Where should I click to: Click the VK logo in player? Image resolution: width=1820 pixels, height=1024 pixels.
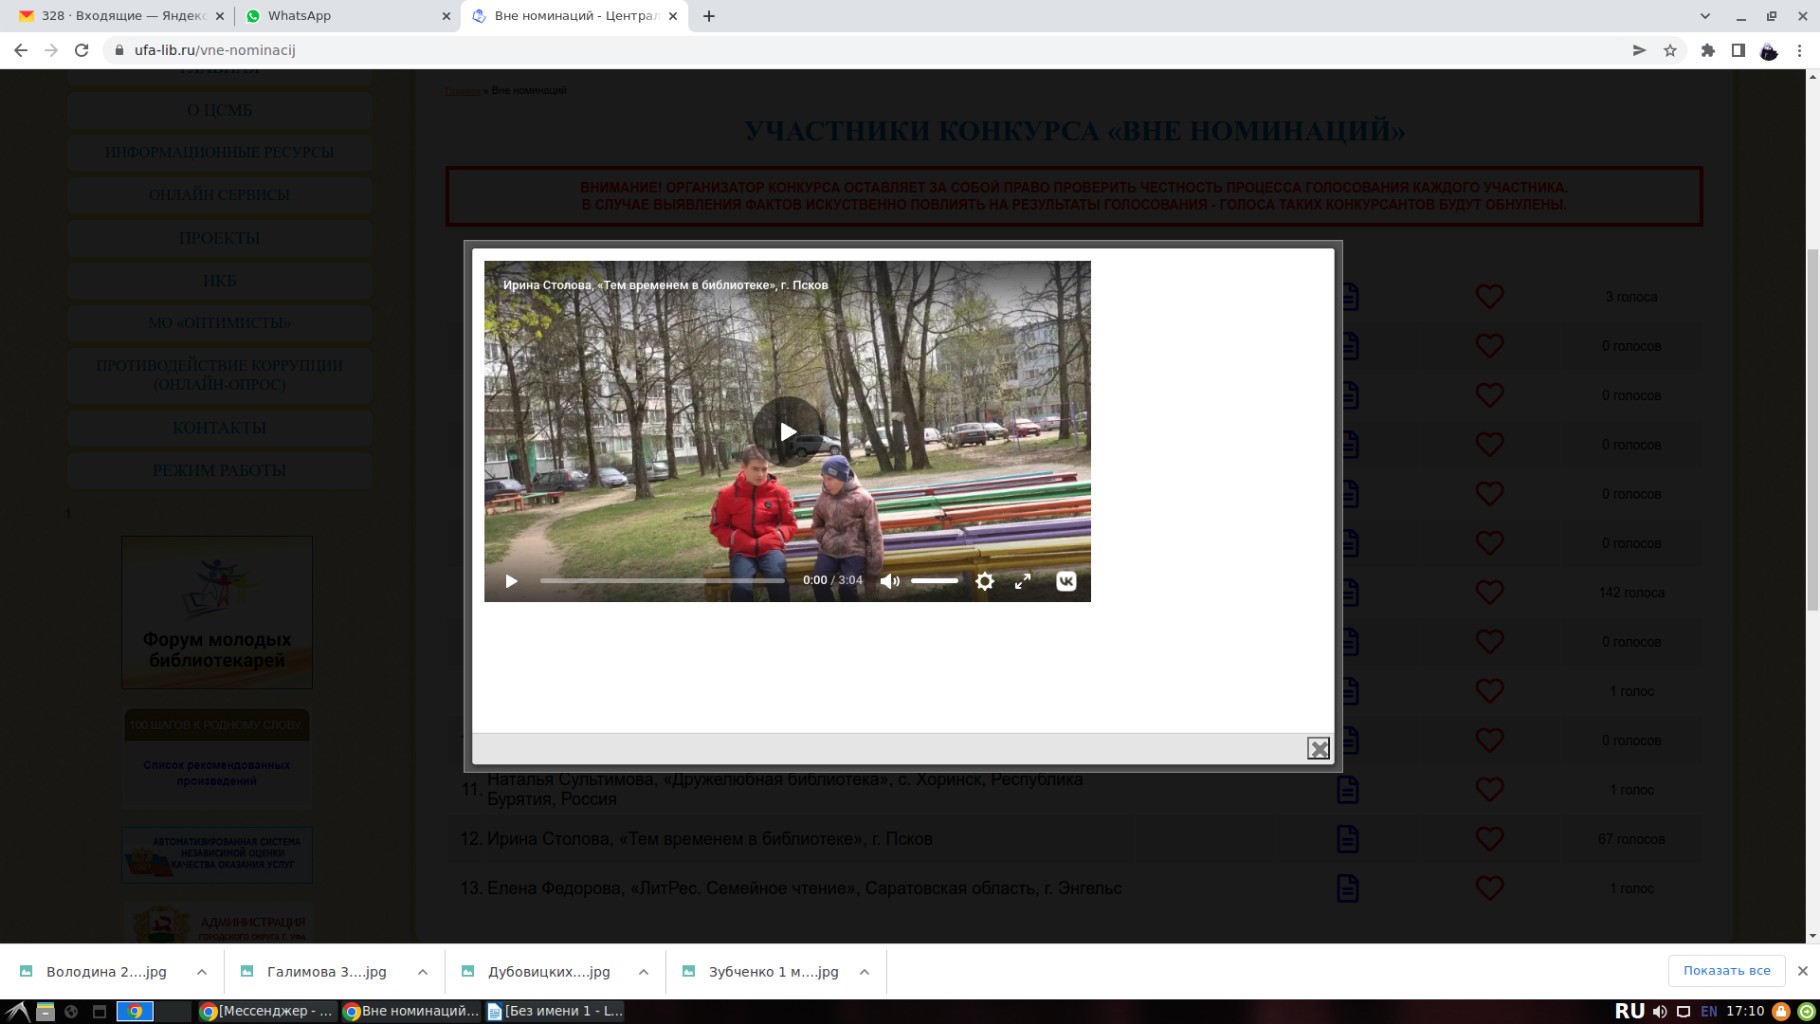[x=1066, y=581]
